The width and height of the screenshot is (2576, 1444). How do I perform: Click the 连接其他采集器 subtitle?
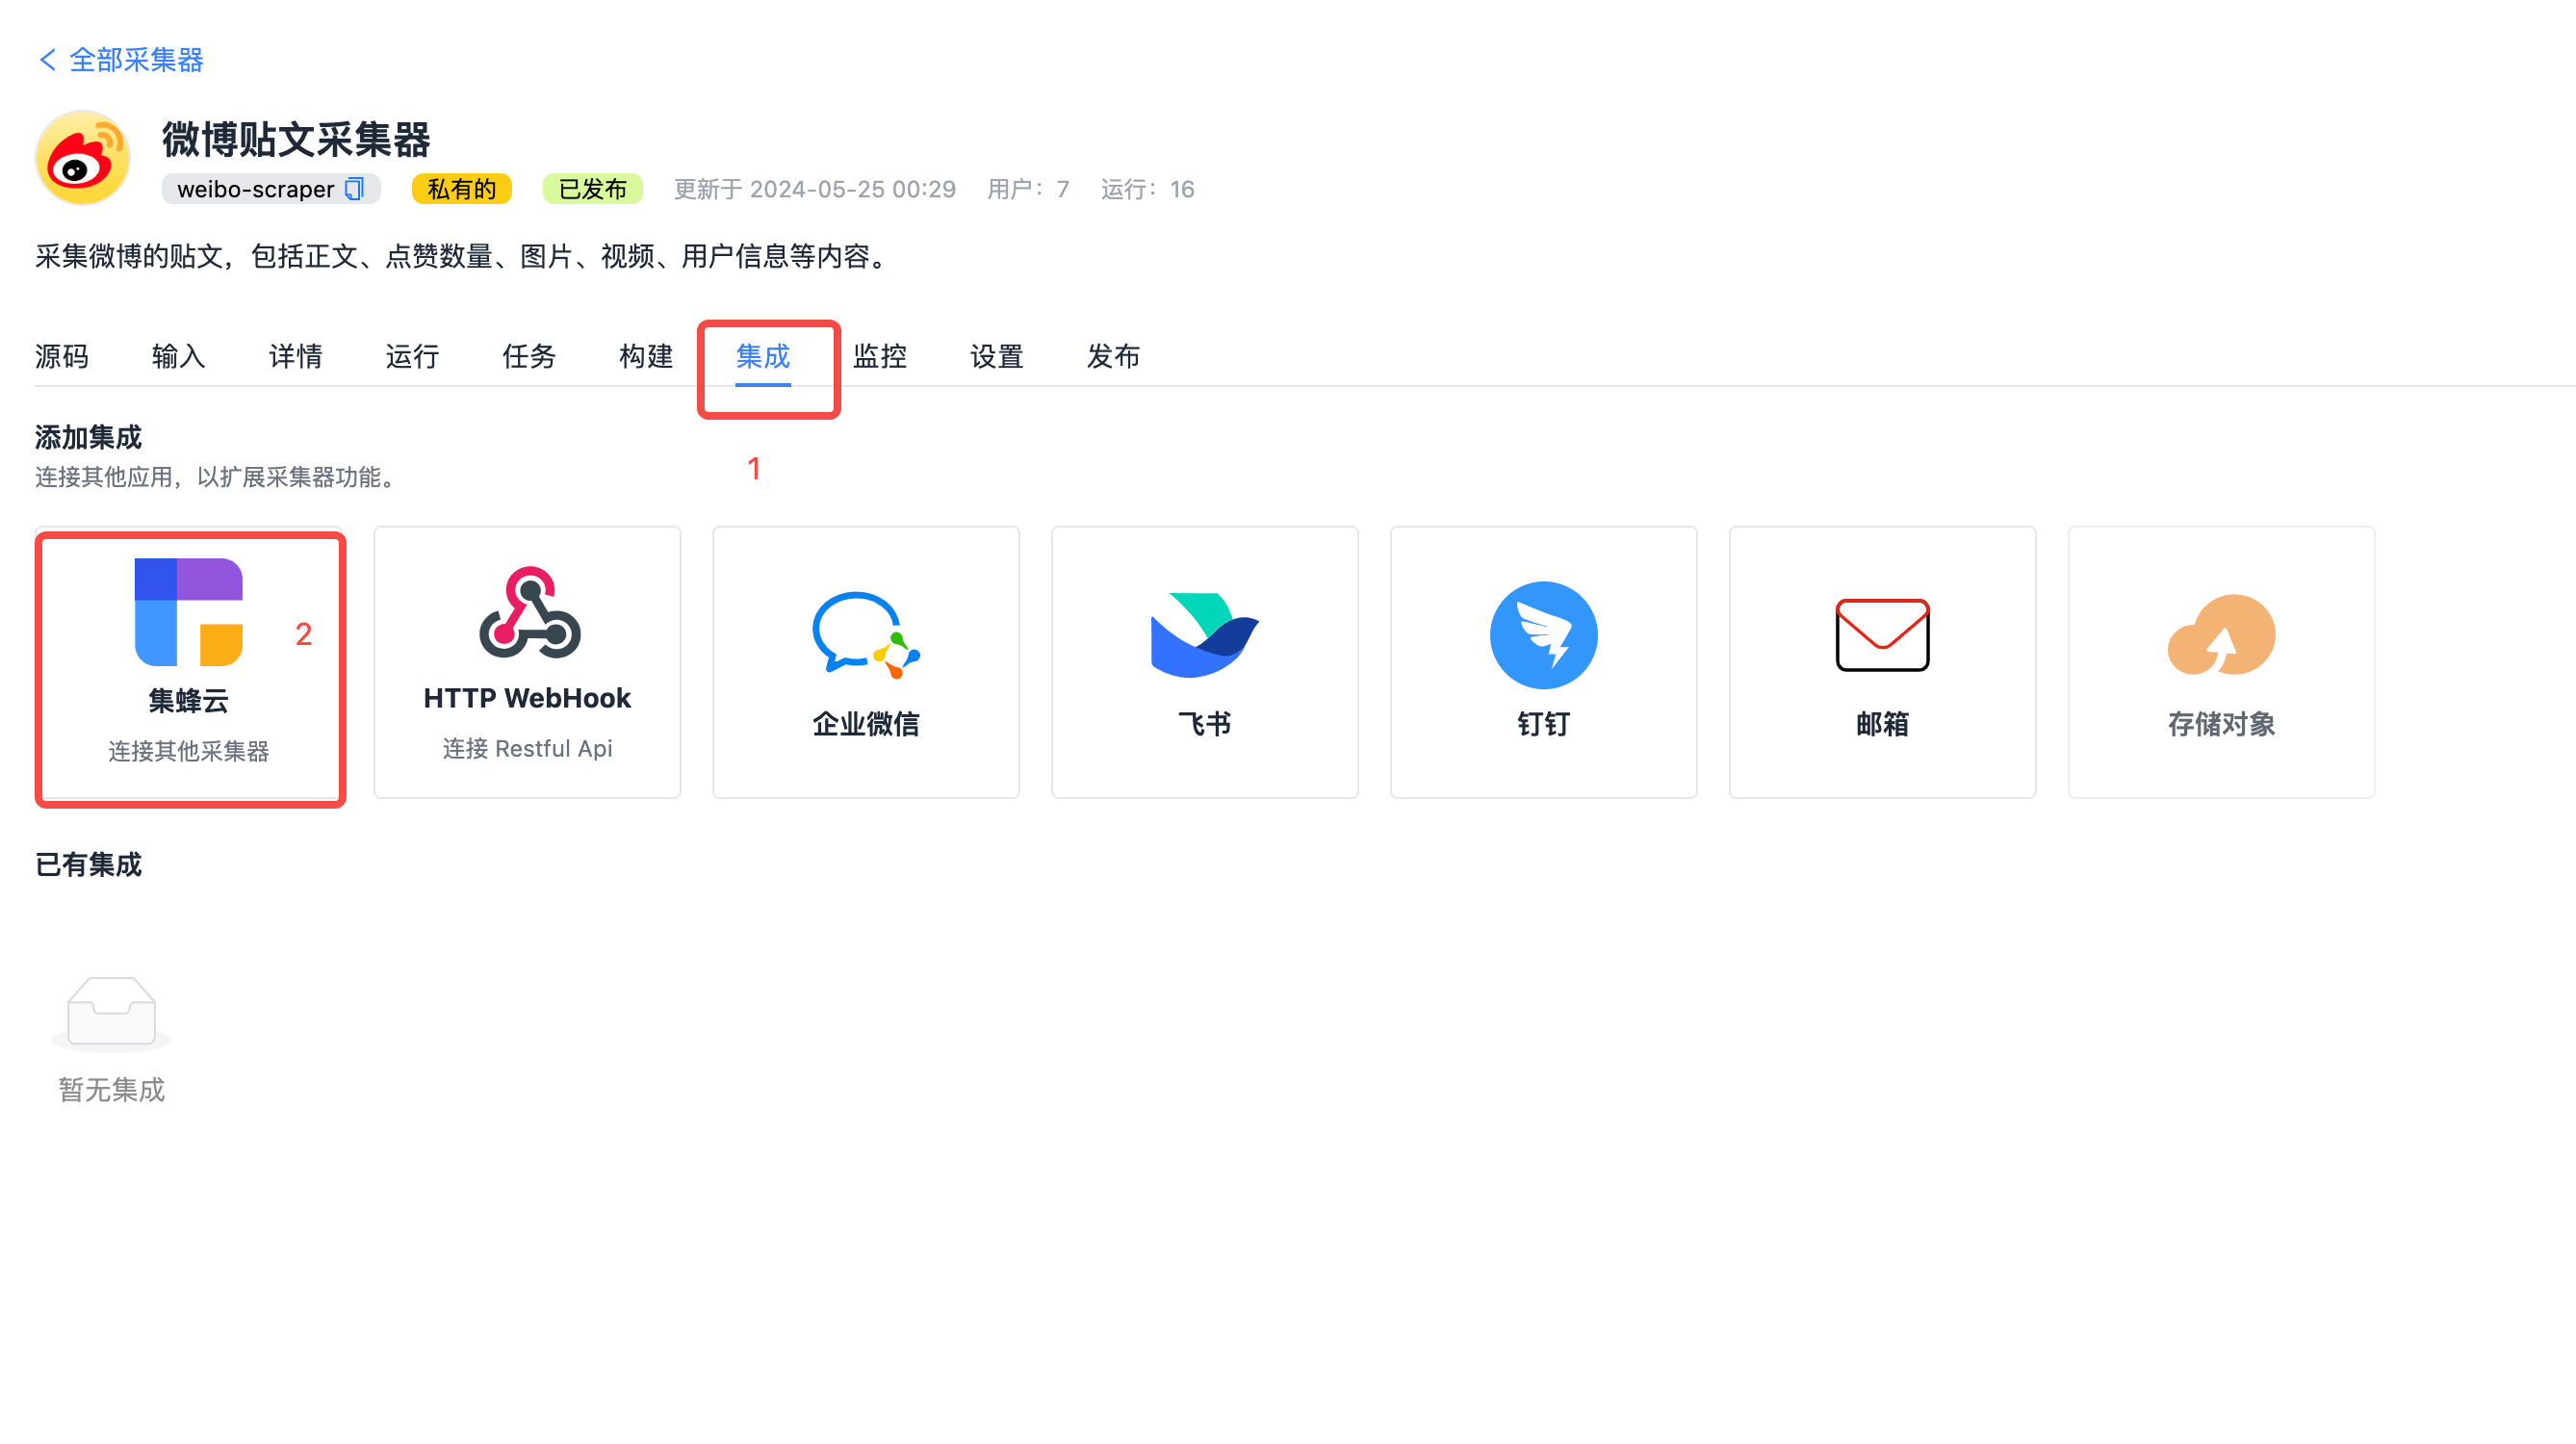coord(189,751)
